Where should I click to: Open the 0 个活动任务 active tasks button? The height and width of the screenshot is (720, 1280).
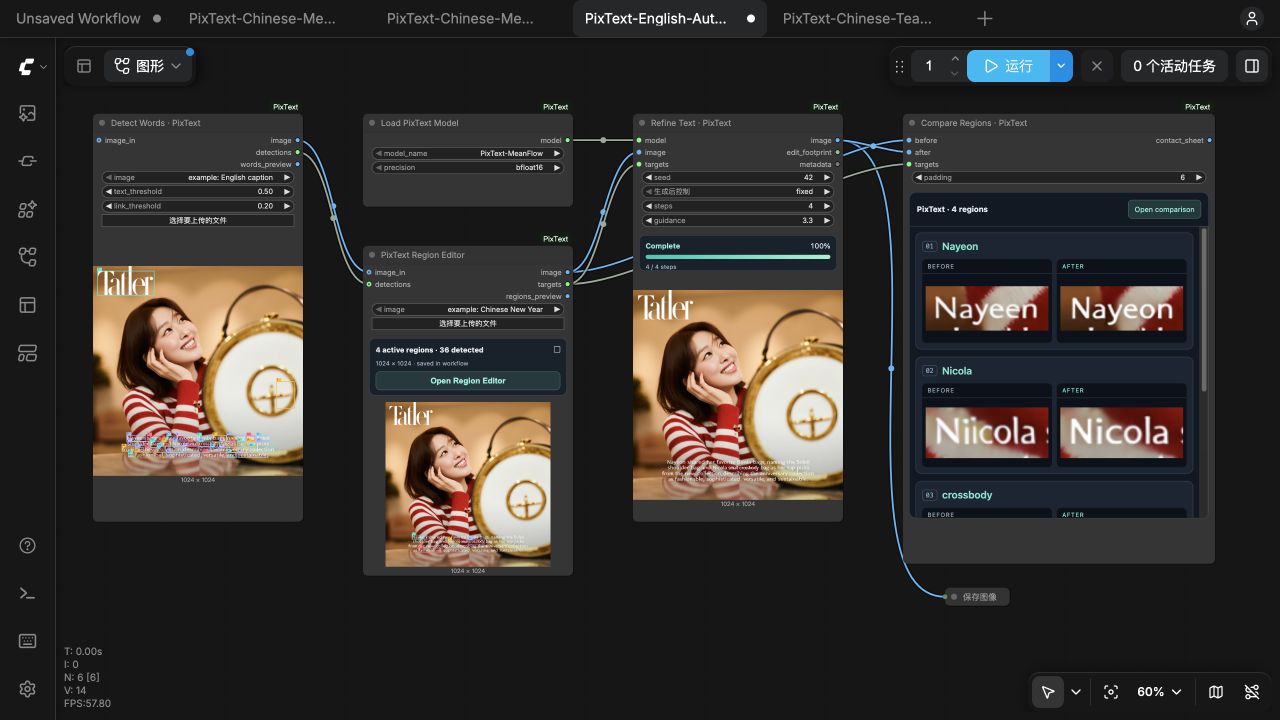coord(1174,66)
